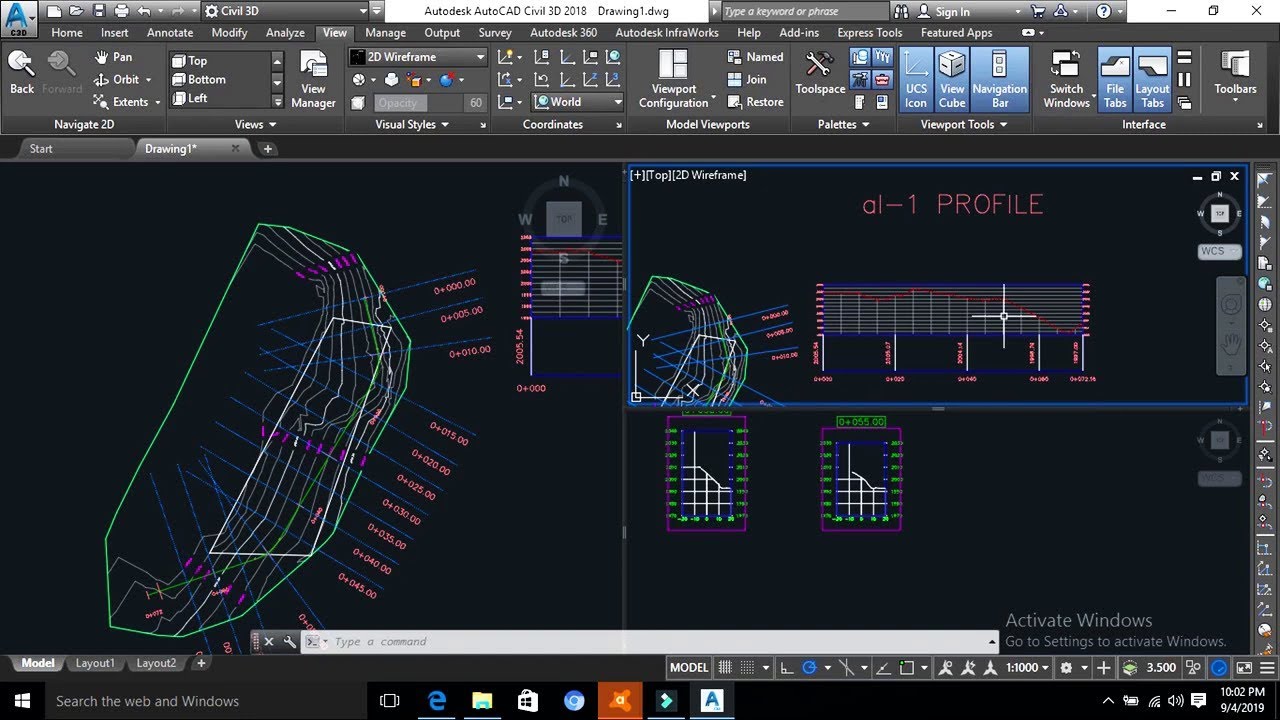
Task: Toggle Hardware Acceleration blue circle icon
Action: [x=1220, y=667]
